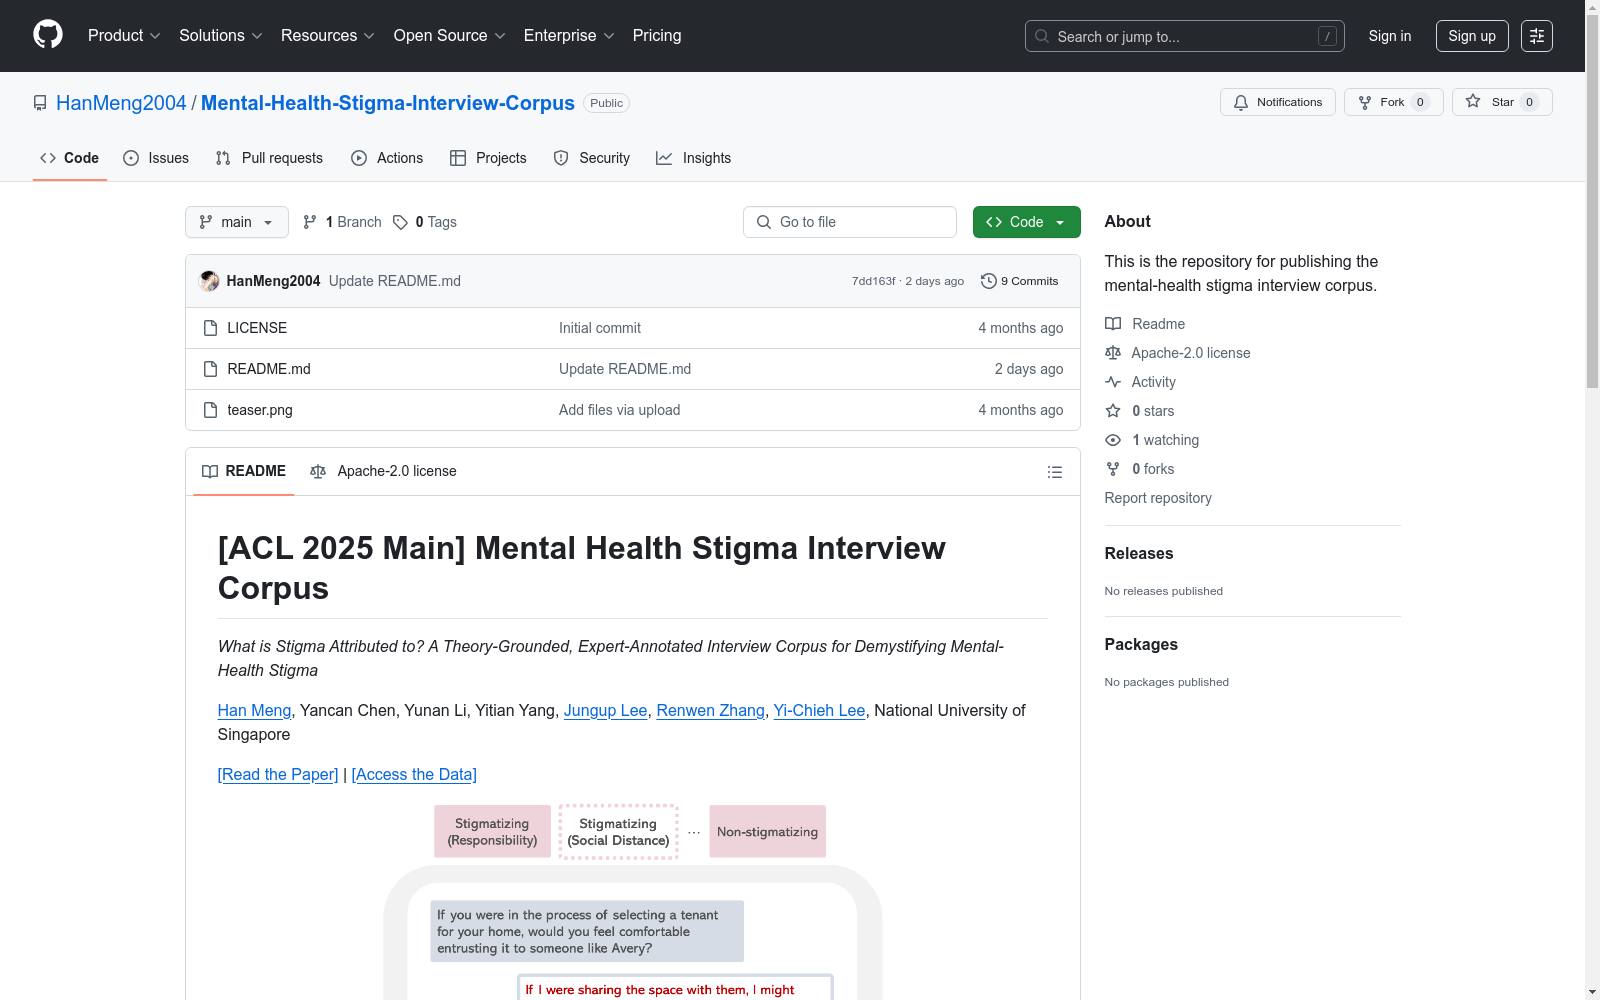Open the HanMeng2004 owner profile link
The image size is (1600, 1000).
[121, 103]
